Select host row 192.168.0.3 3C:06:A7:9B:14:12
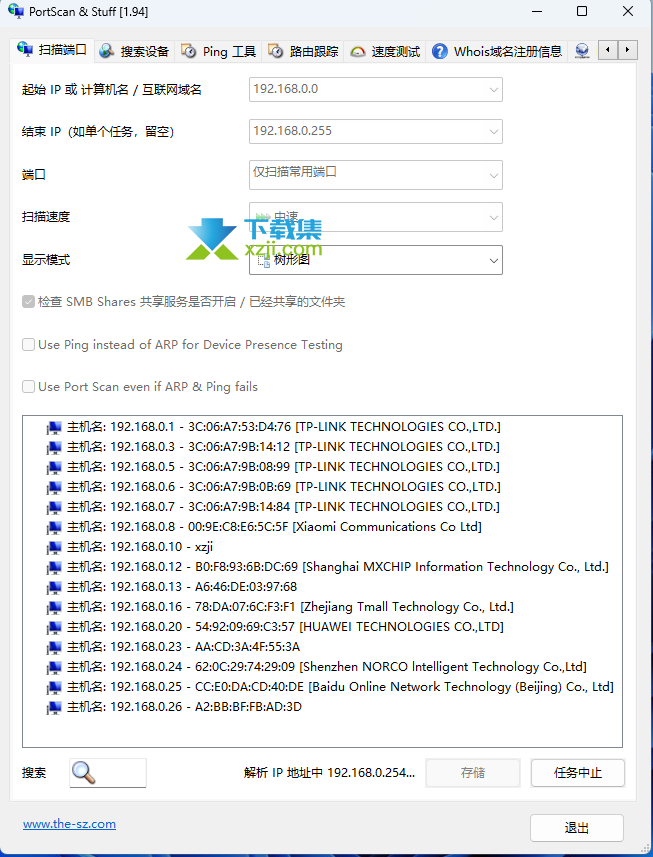Screen dimensions: 653x857 [x=274, y=447]
